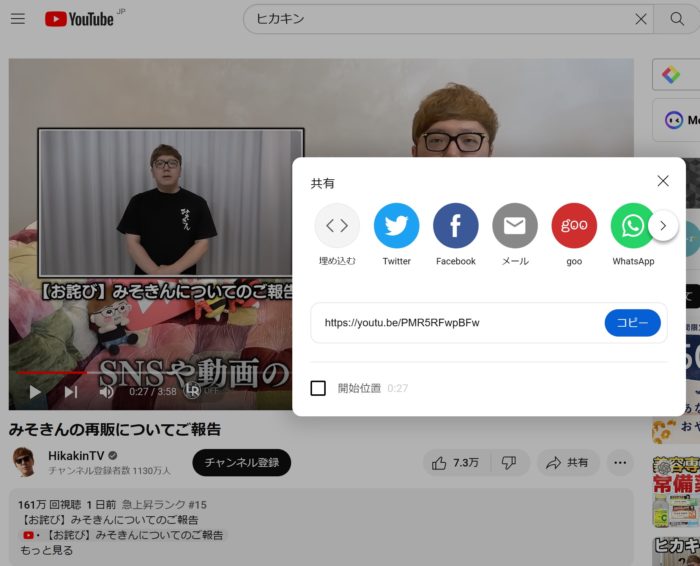The image size is (700, 566).
Task: Choose the embed (埋め込む) option
Action: coord(337,234)
